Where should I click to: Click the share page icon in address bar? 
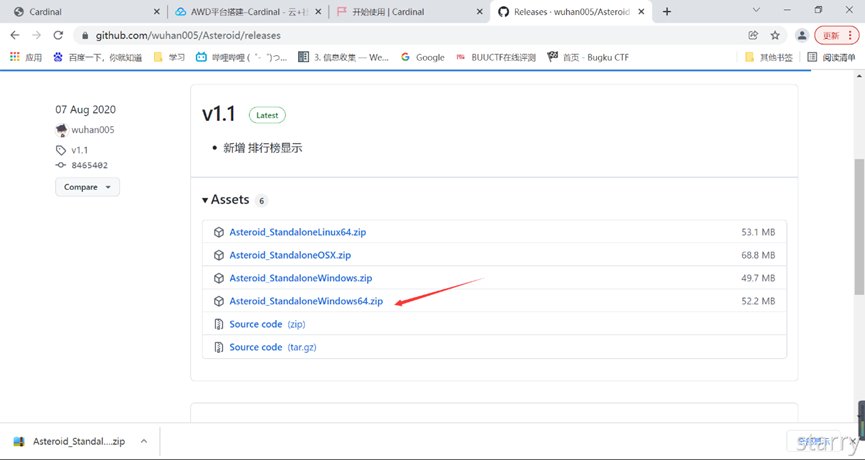point(753,35)
